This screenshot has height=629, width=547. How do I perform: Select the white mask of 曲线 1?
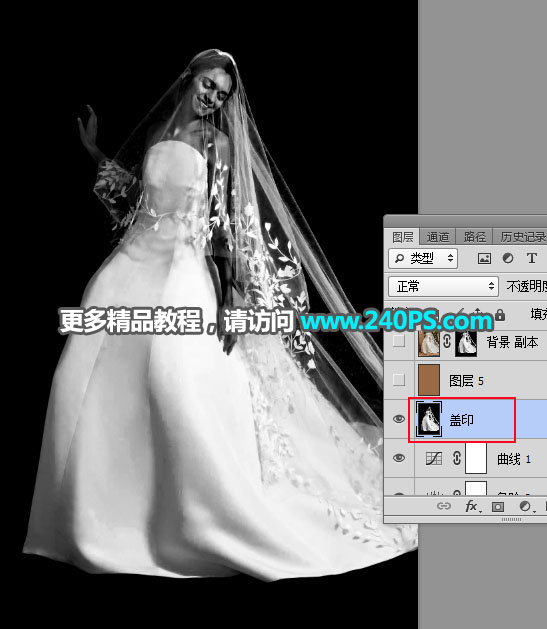[476, 458]
